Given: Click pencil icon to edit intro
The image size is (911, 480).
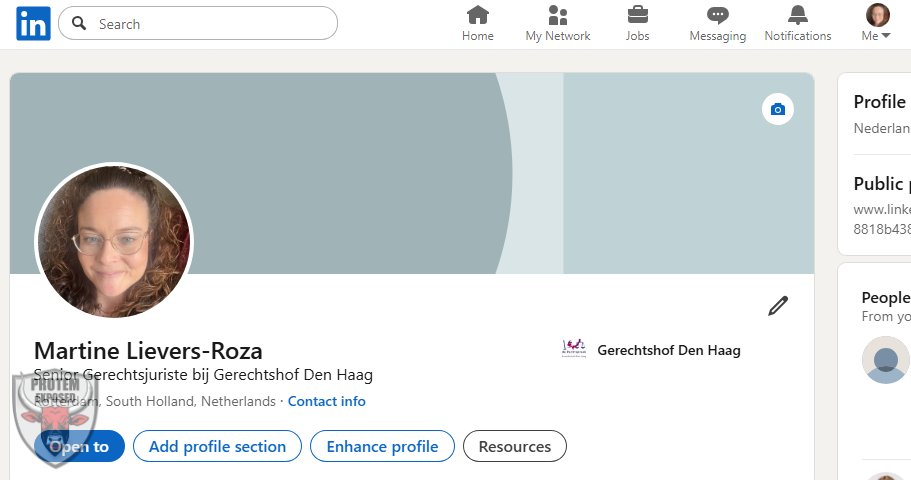Looking at the screenshot, I should click(x=778, y=306).
